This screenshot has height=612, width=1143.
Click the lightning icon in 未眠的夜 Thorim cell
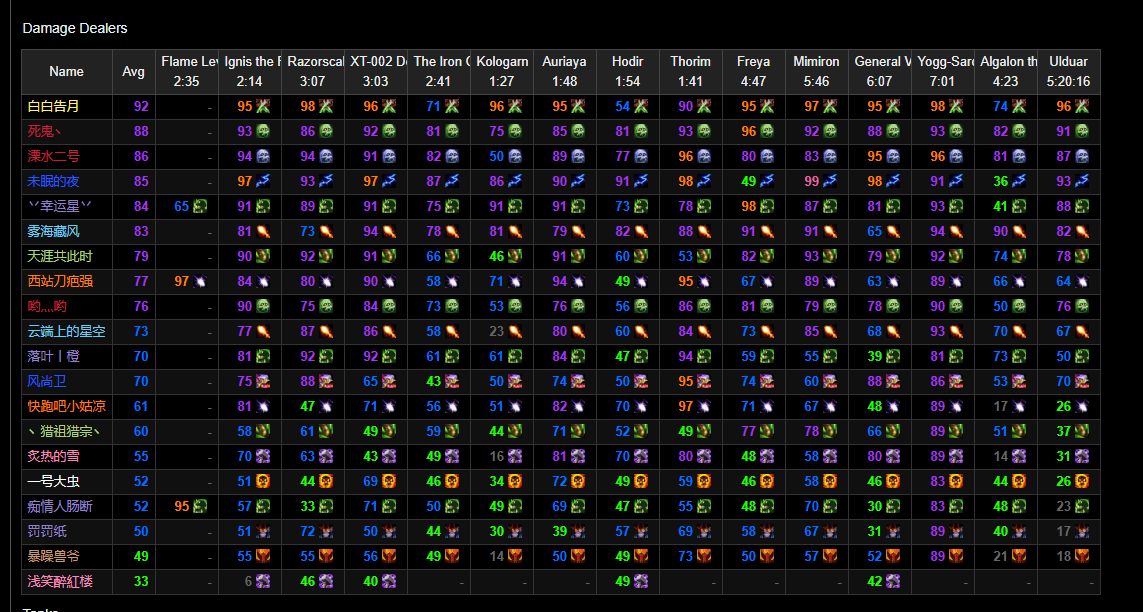[704, 181]
